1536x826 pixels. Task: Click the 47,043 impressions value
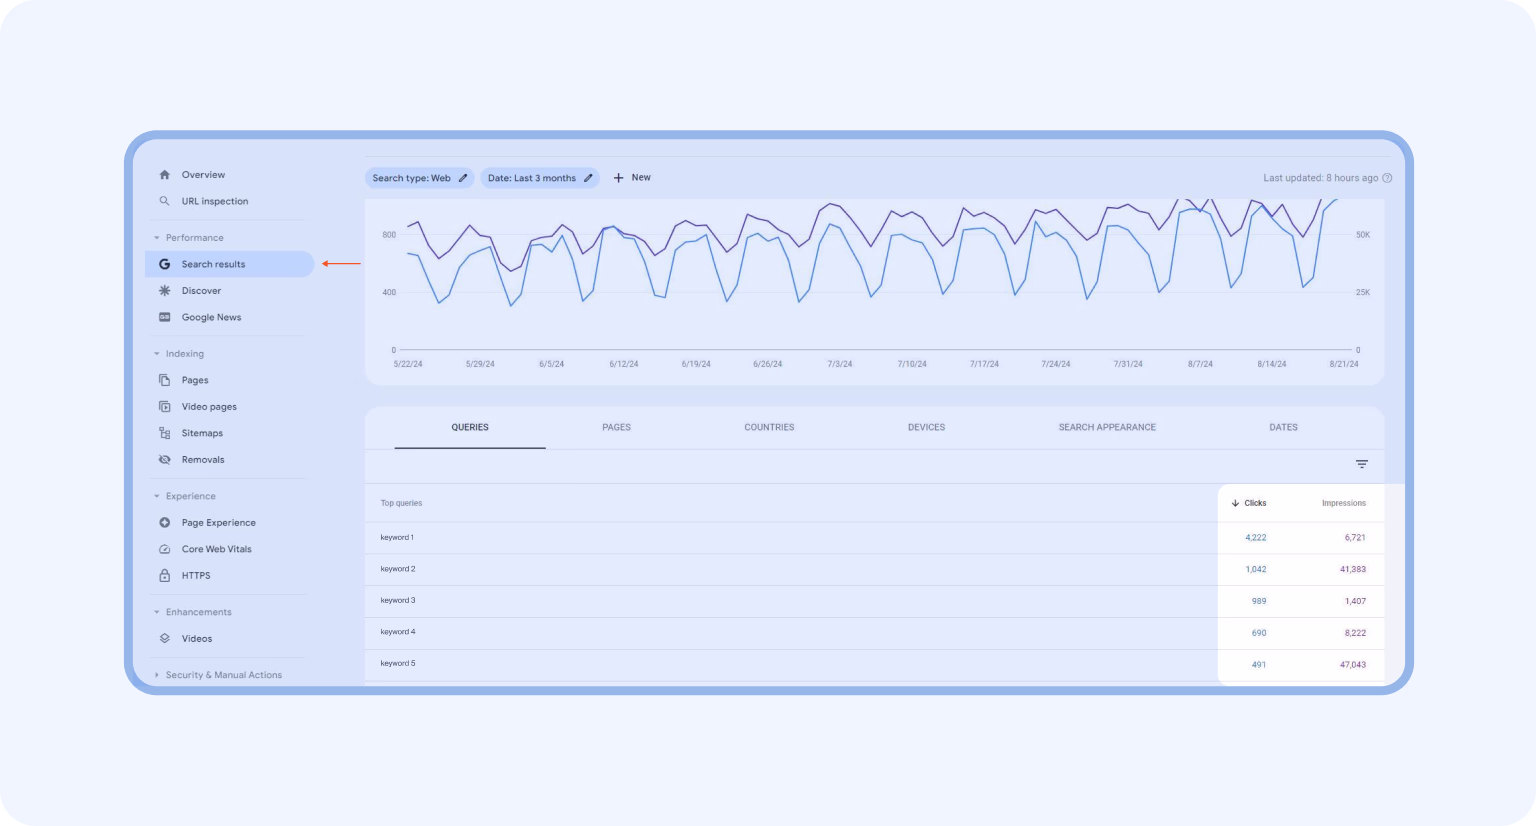point(1353,665)
